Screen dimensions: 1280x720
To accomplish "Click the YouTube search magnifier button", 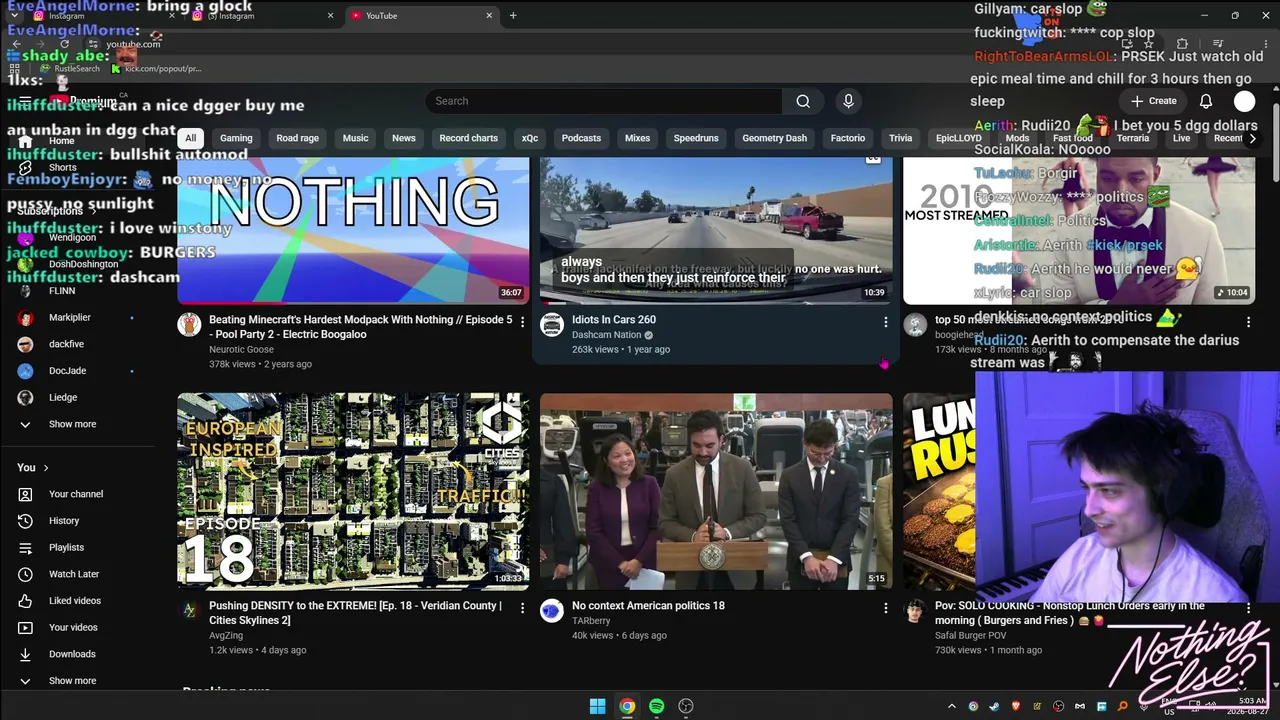I will (x=803, y=101).
